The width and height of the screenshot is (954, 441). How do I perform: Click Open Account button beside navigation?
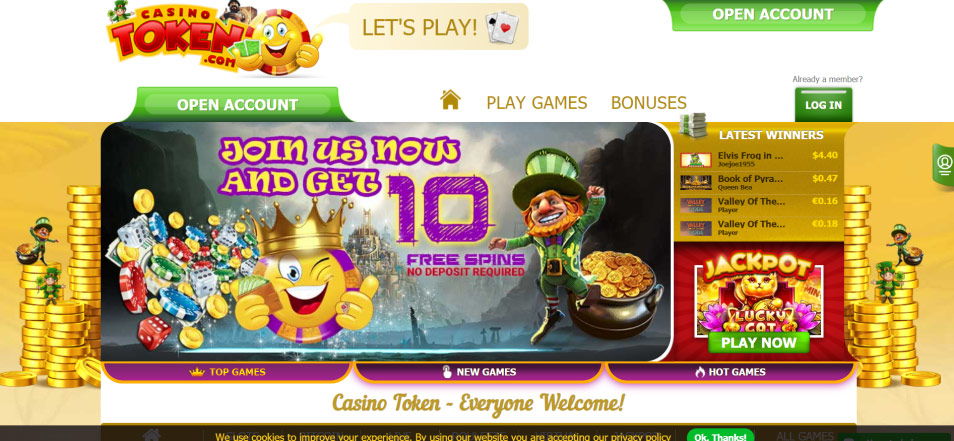click(237, 105)
